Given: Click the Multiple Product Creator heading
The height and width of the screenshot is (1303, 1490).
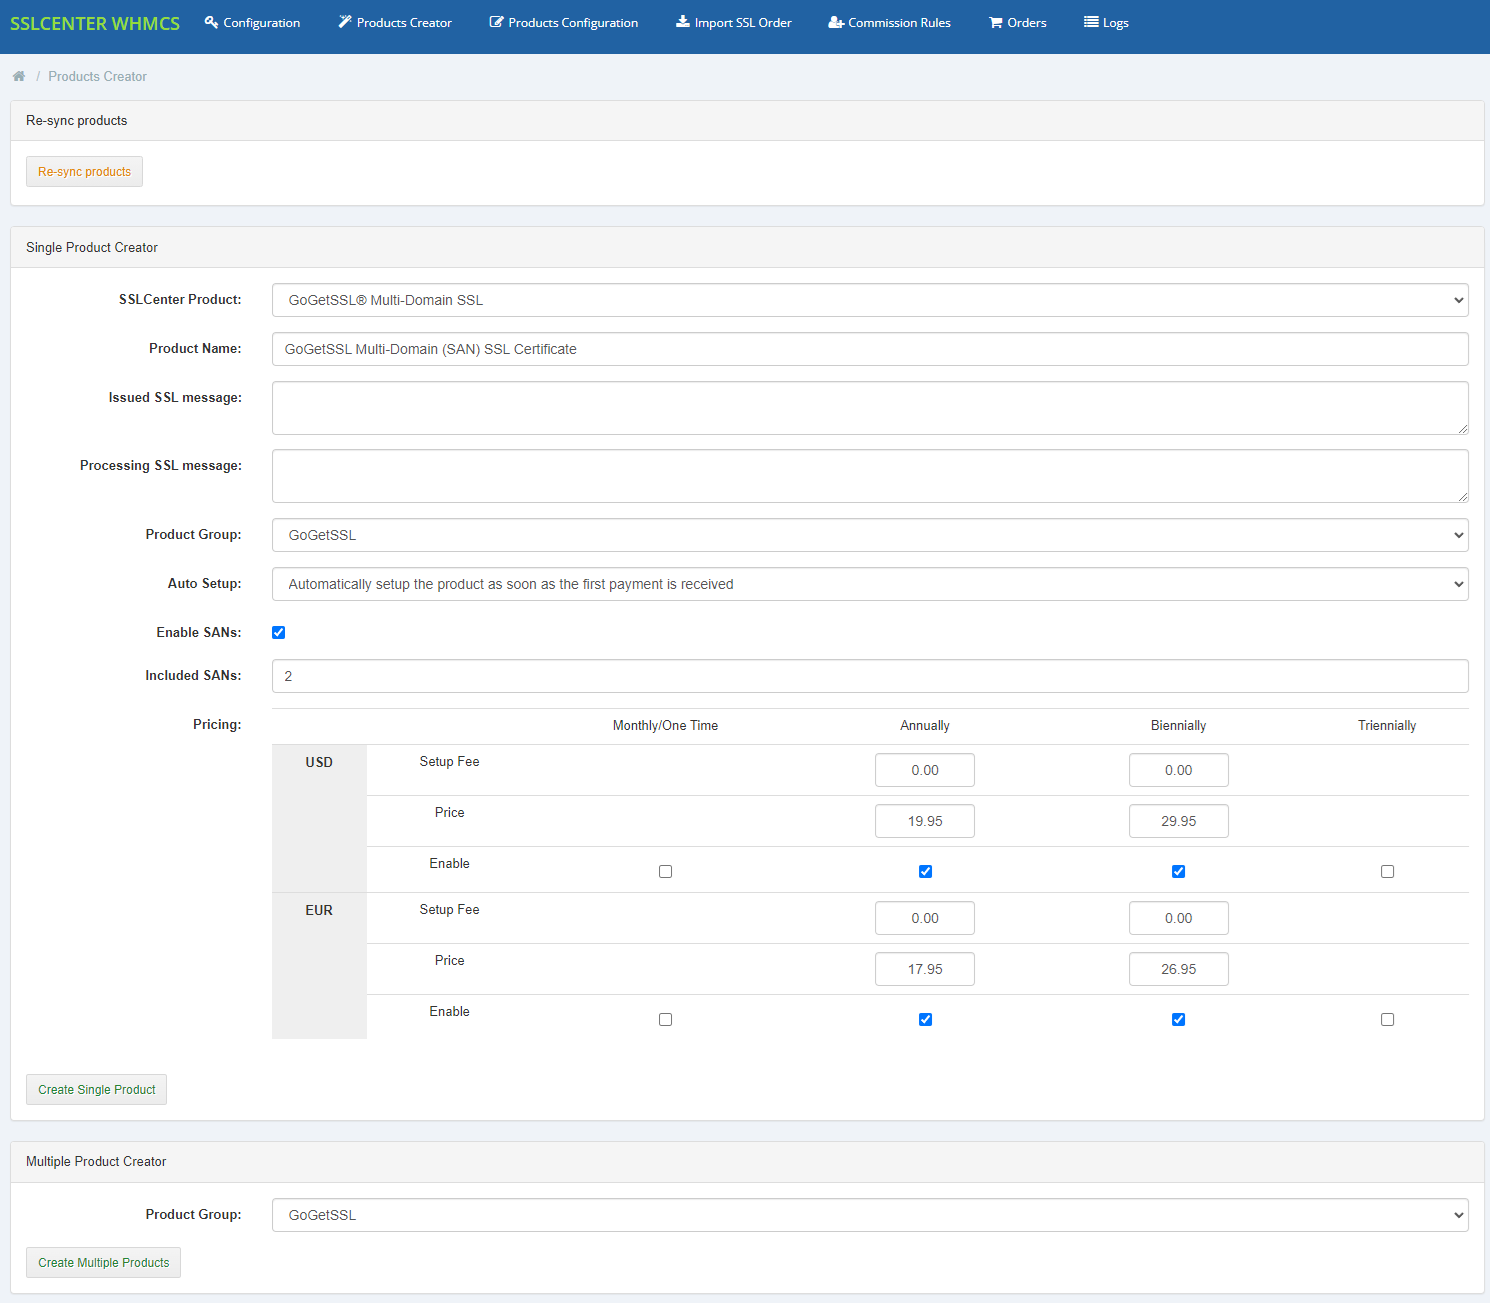Looking at the screenshot, I should point(96,1161).
